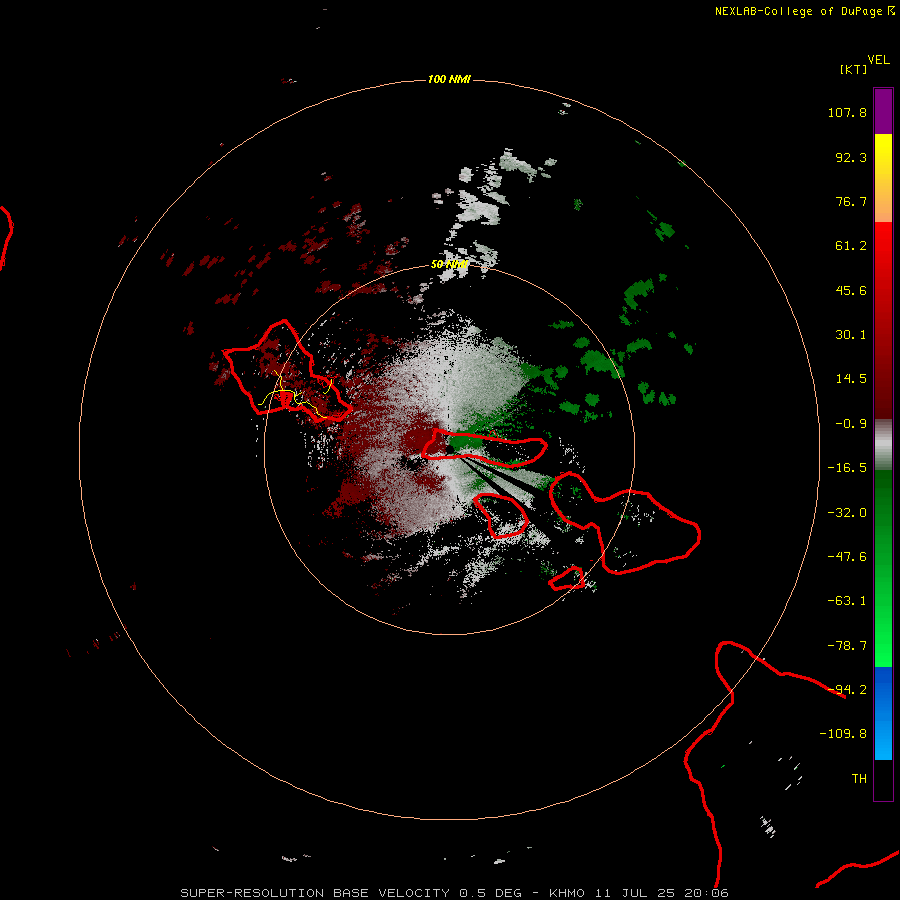Image resolution: width=900 pixels, height=900 pixels.
Task: Click the 50 NMI range ring label
Action: point(449,265)
